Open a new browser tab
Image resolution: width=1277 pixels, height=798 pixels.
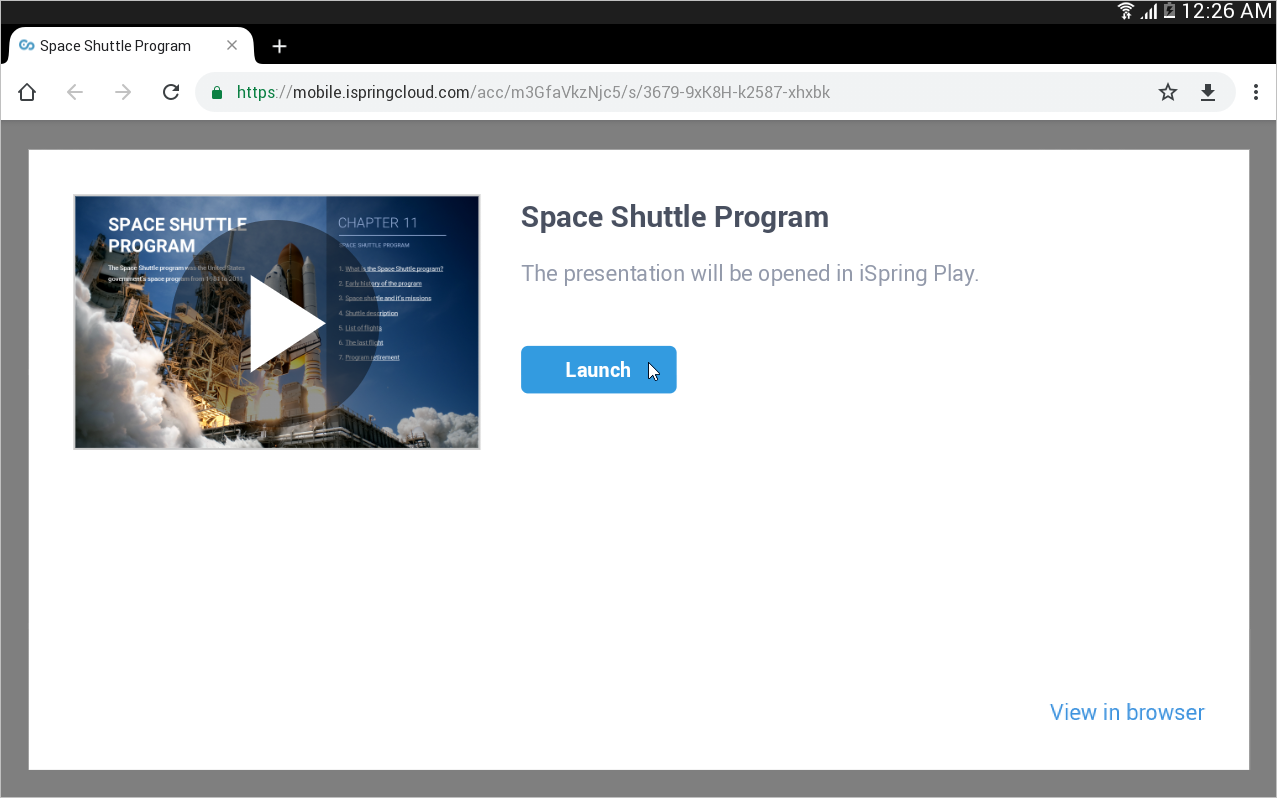(280, 46)
